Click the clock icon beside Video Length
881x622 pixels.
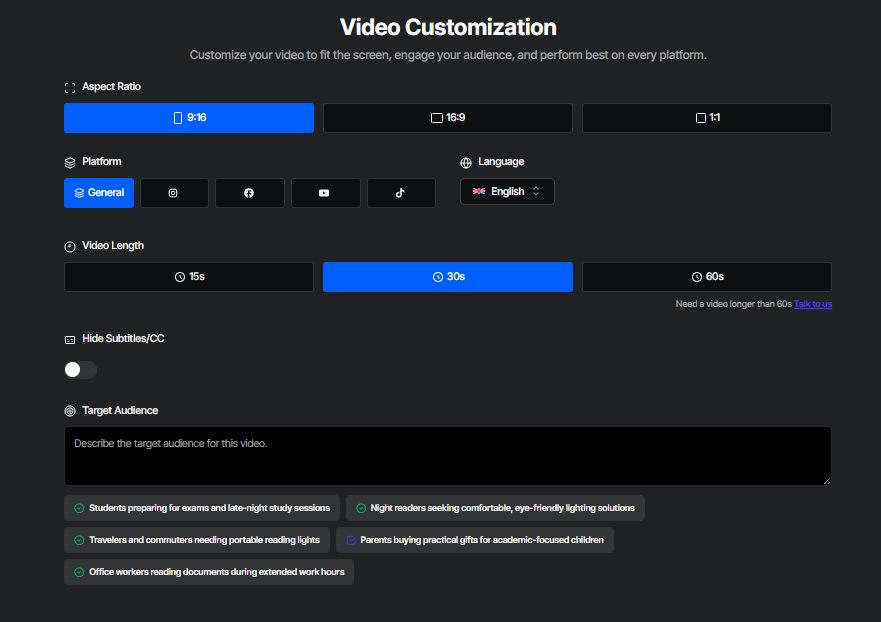tap(69, 245)
